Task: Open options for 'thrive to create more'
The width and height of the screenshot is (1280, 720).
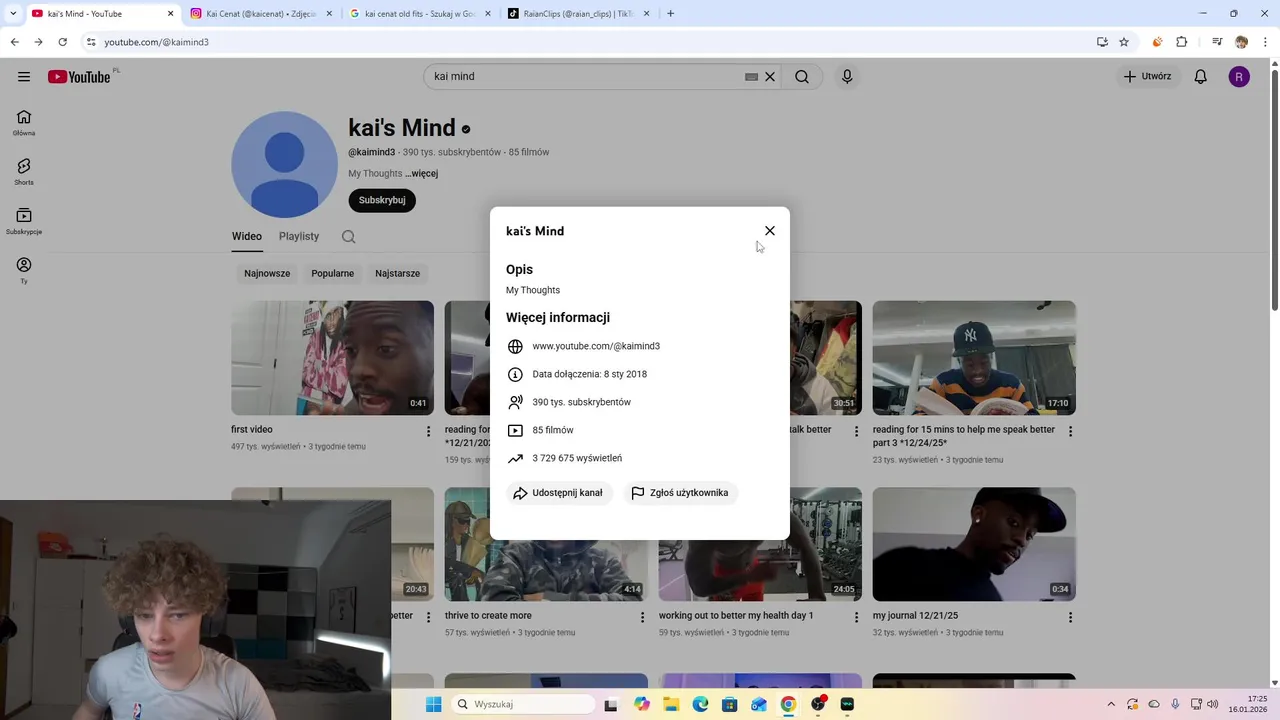Action: pos(642,618)
